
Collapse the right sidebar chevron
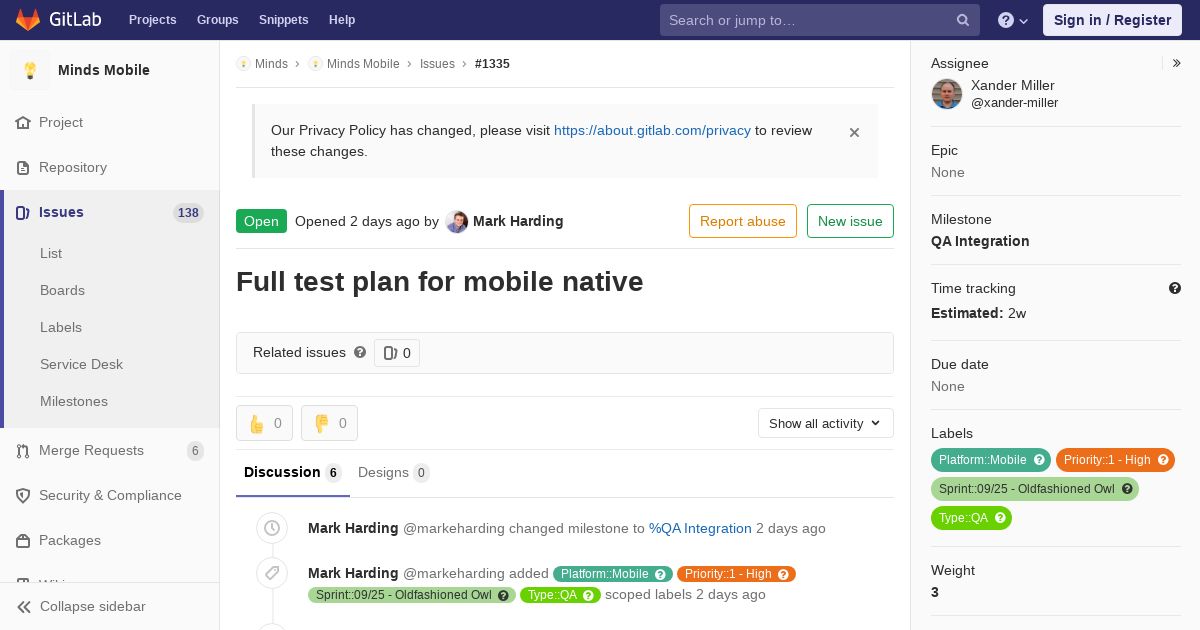(1177, 63)
